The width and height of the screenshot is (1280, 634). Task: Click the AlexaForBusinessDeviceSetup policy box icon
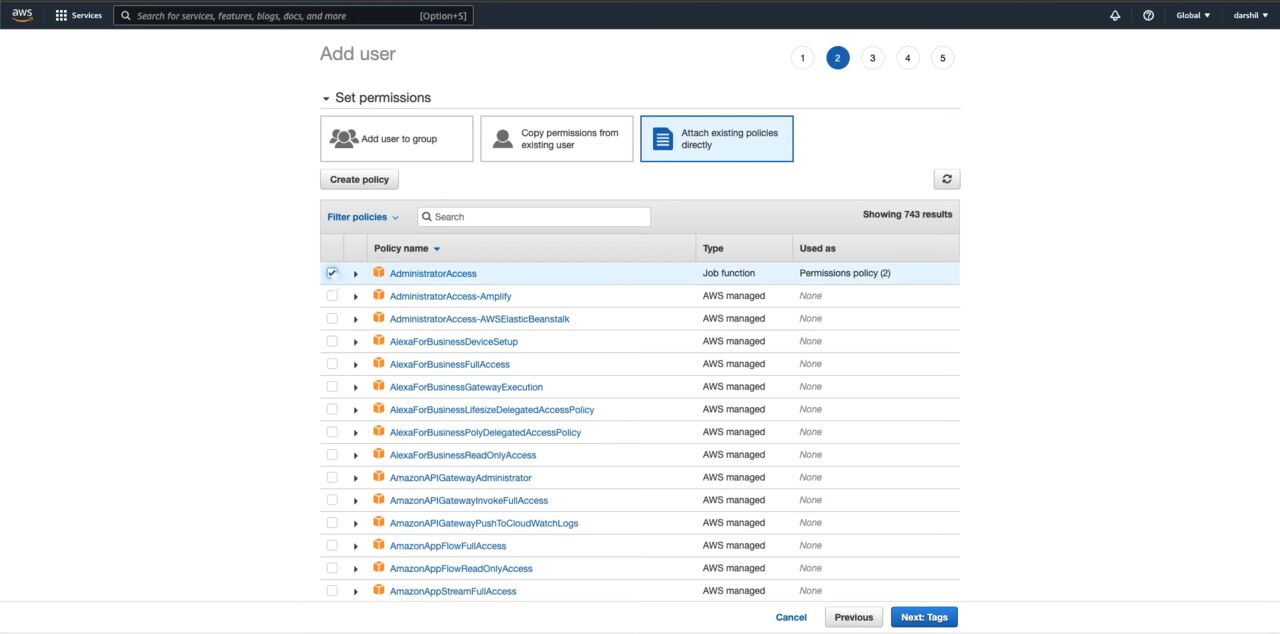379,340
